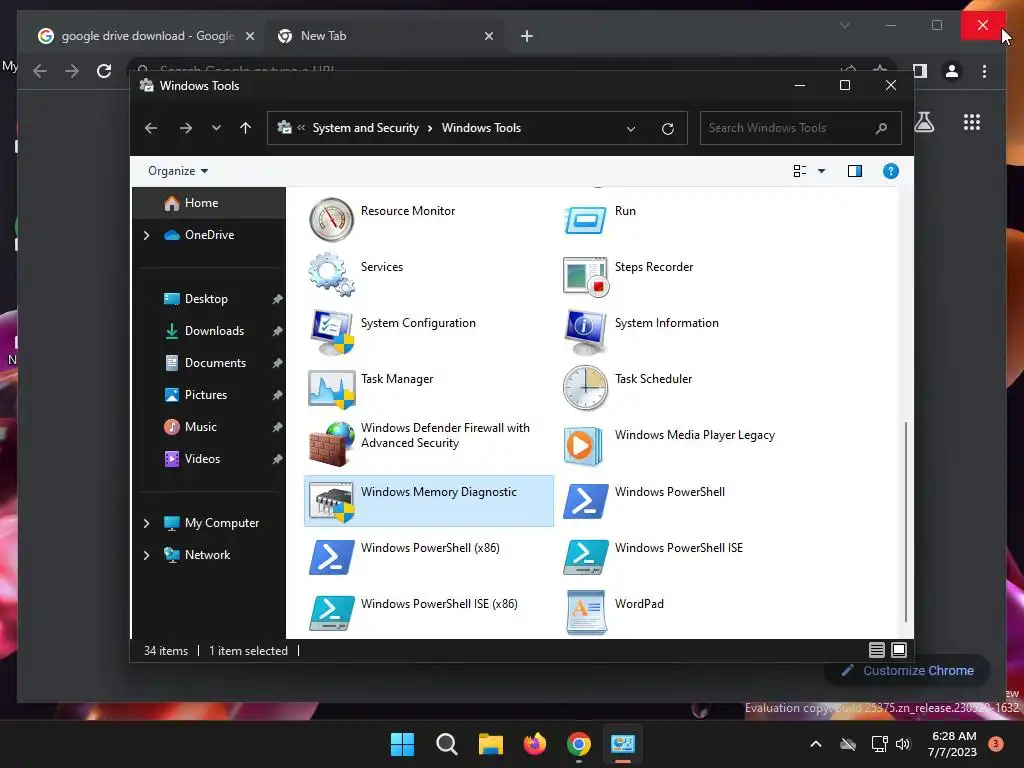The image size is (1024, 768).
Task: Open Chrome three-dot menu
Action: 984,71
